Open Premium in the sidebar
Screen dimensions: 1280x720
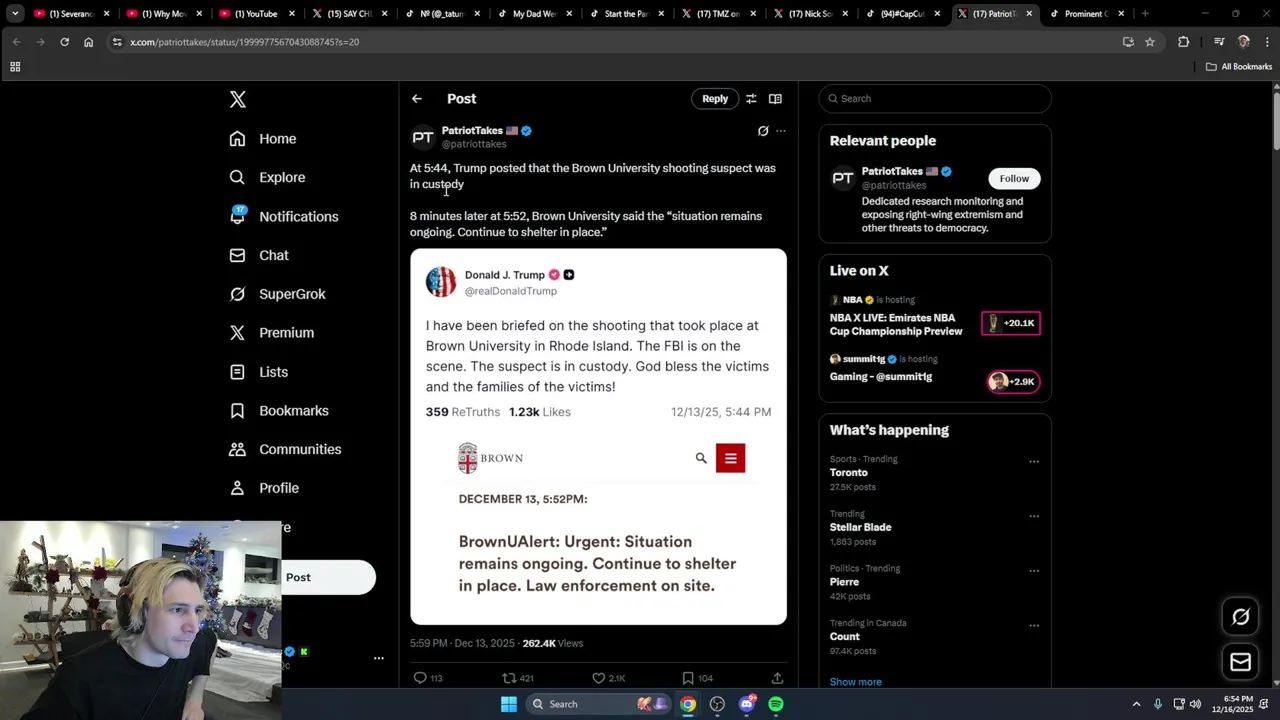[x=272, y=333]
